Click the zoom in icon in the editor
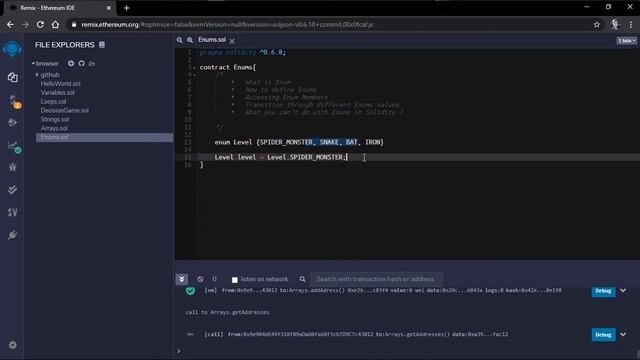 click(x=190, y=40)
